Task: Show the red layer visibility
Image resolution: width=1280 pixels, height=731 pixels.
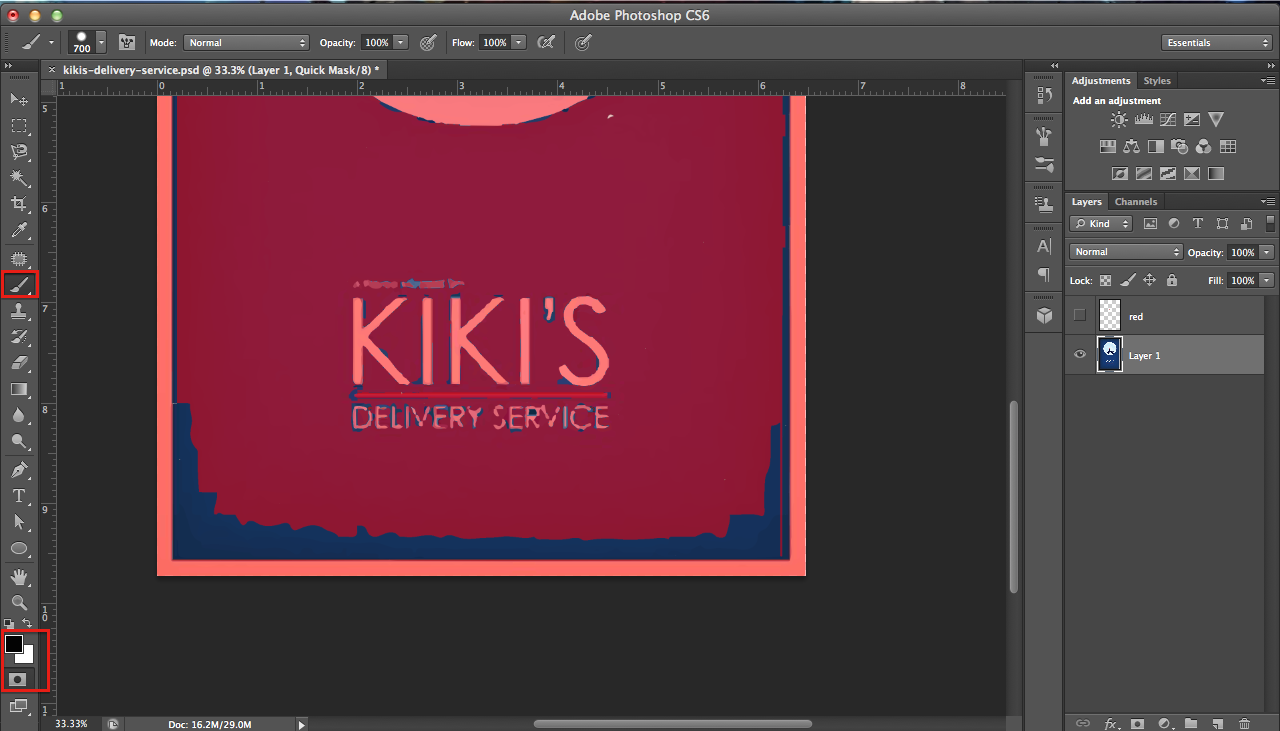Action: (1079, 316)
